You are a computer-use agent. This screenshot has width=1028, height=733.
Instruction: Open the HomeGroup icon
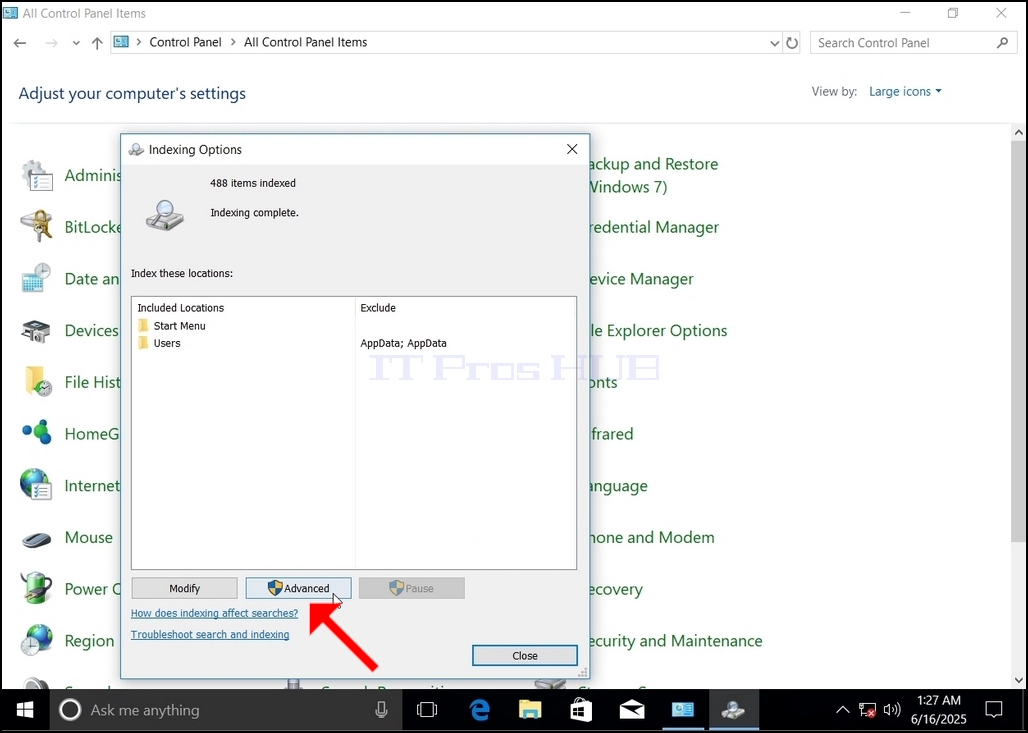pyautogui.click(x=37, y=433)
